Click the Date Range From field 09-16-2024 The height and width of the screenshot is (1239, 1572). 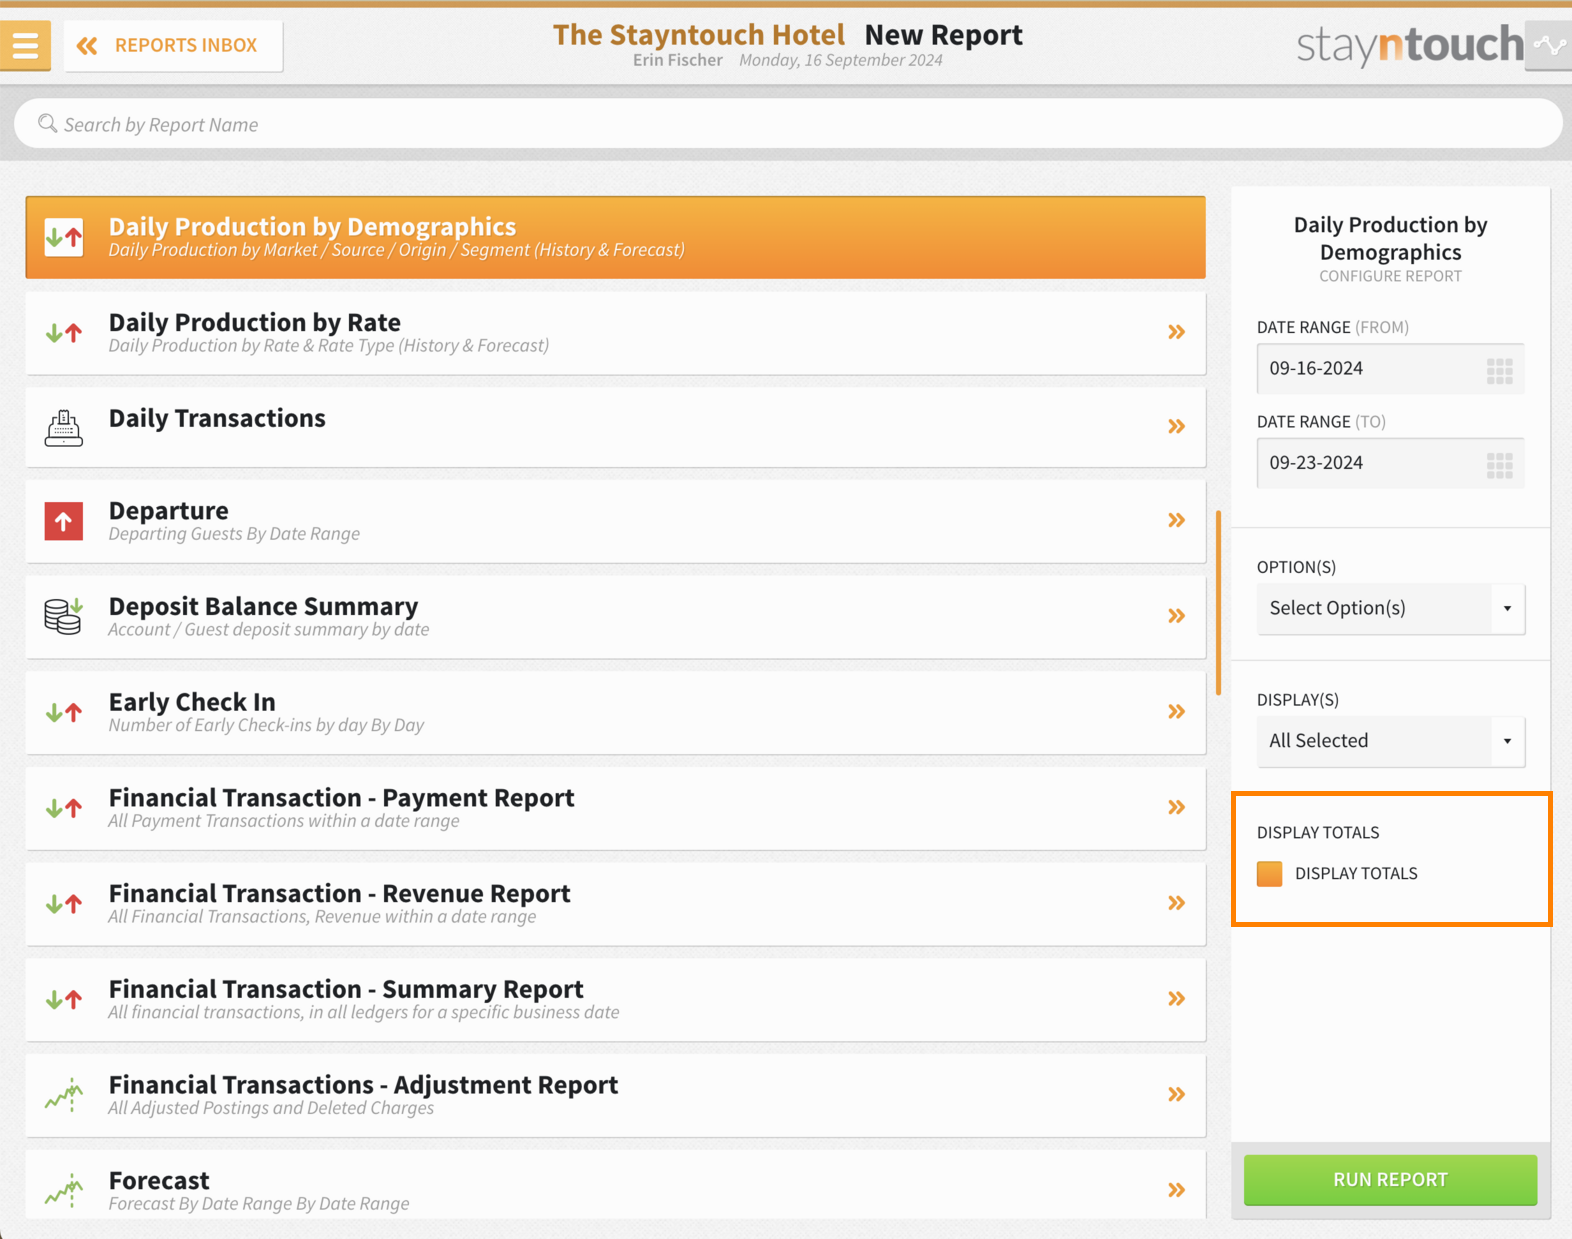click(x=1390, y=368)
